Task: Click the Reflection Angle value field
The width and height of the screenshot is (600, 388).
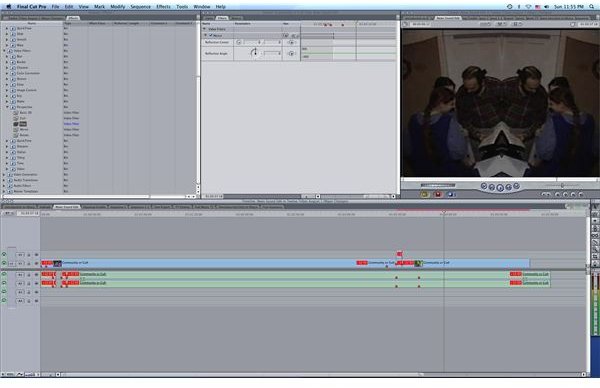Action: [x=273, y=54]
